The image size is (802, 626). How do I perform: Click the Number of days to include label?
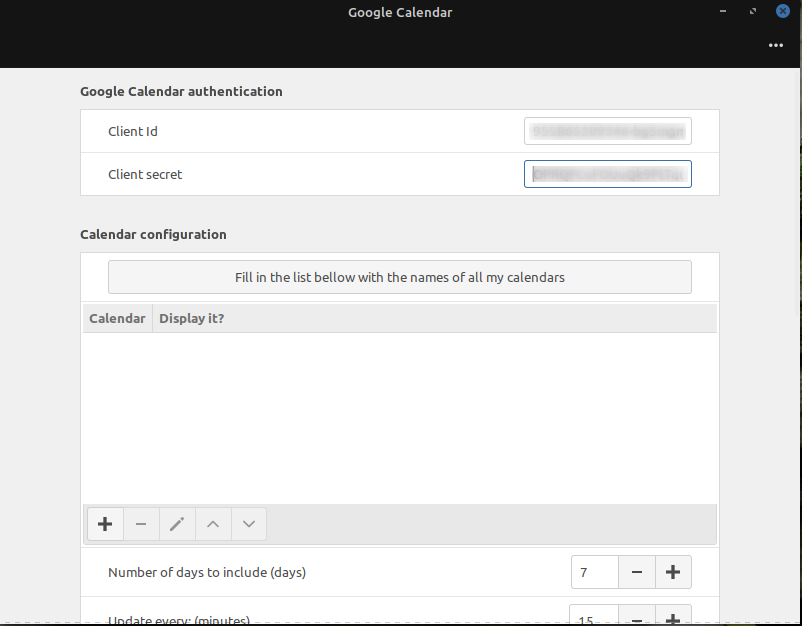pos(207,572)
